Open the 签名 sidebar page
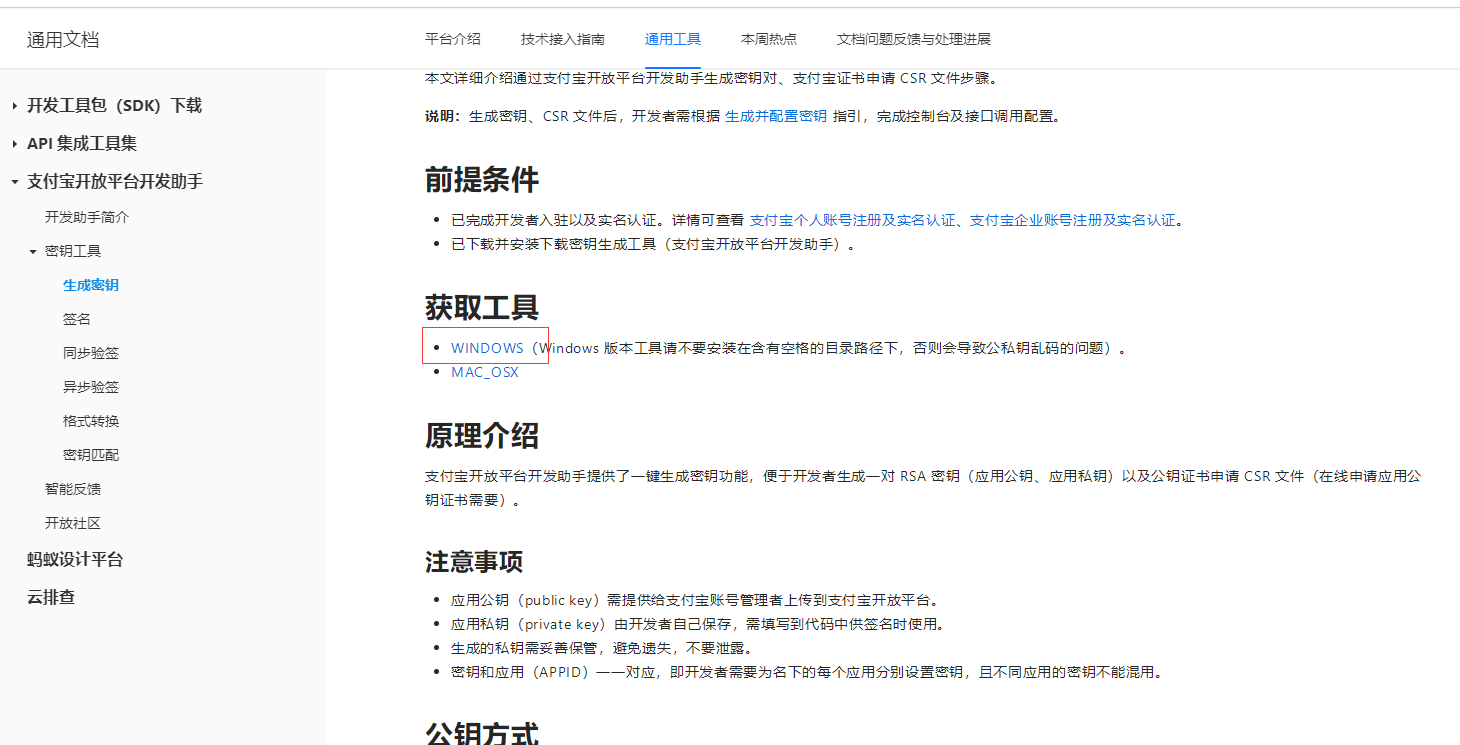 [x=77, y=319]
